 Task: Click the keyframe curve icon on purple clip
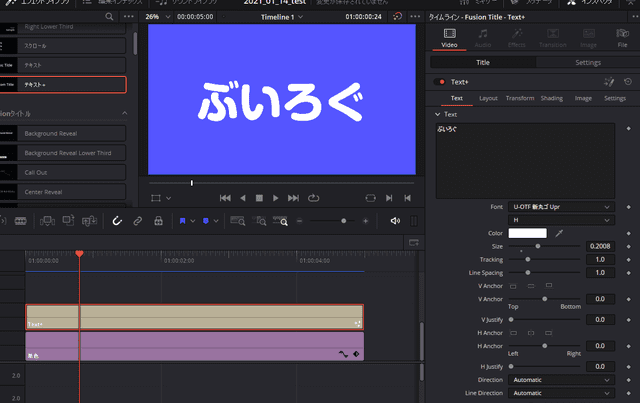point(343,354)
